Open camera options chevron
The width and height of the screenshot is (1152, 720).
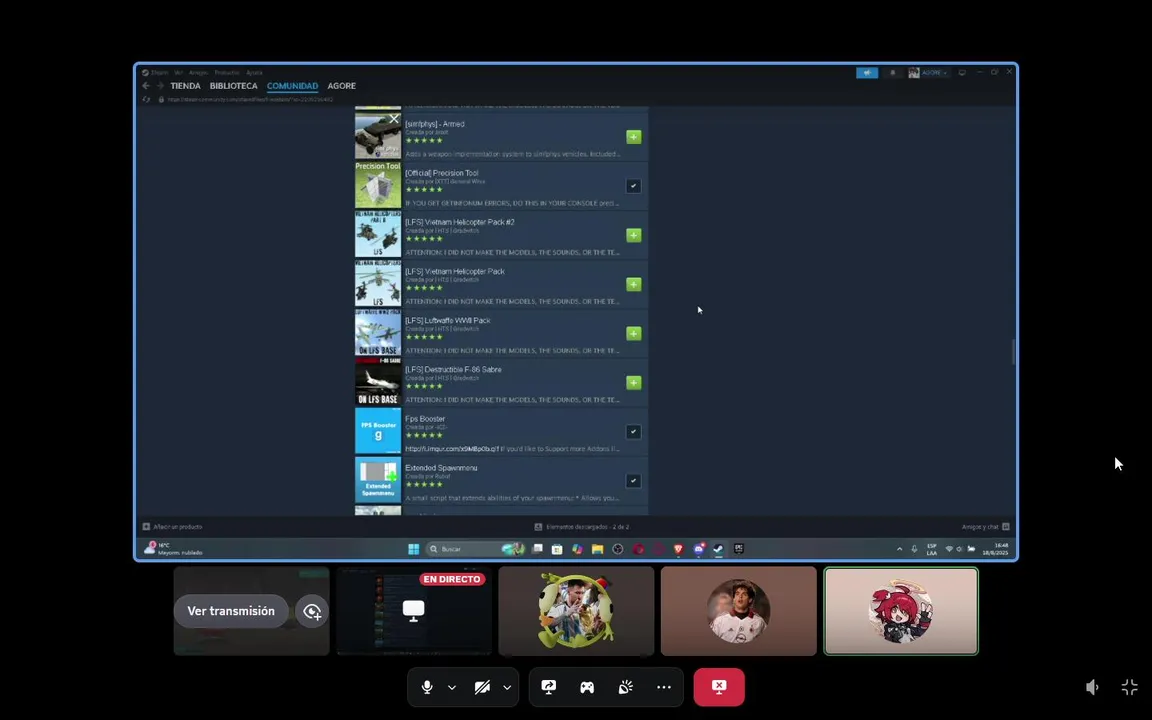(x=507, y=688)
